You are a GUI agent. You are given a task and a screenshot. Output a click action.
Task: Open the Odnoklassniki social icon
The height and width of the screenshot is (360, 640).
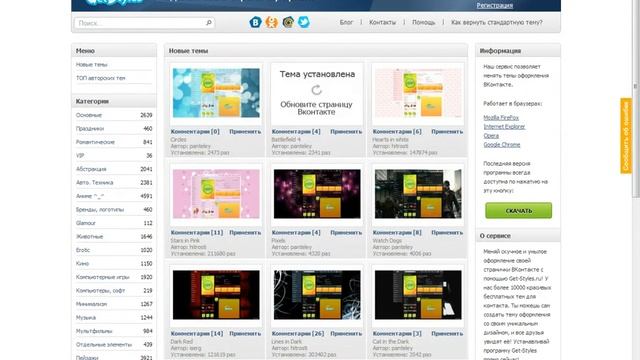(272, 22)
